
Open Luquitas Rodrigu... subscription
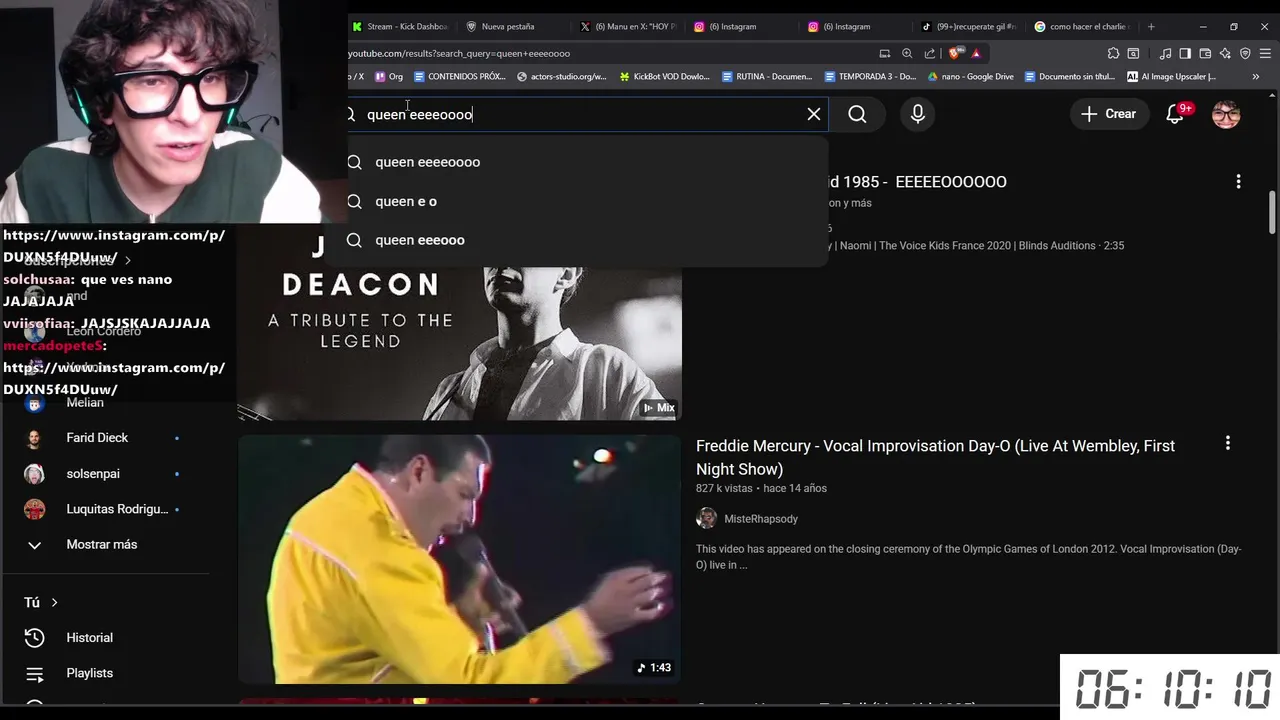(117, 509)
